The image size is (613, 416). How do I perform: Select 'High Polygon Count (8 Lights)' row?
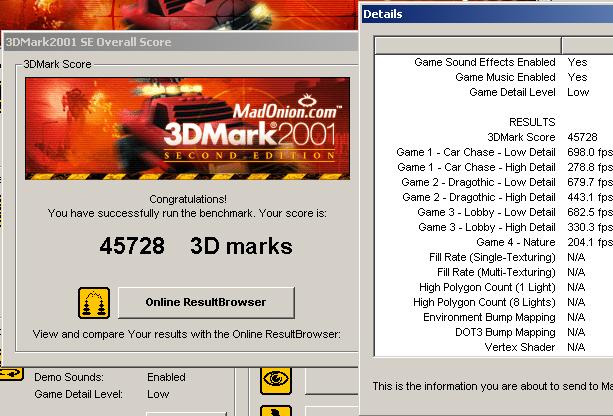[494, 302]
